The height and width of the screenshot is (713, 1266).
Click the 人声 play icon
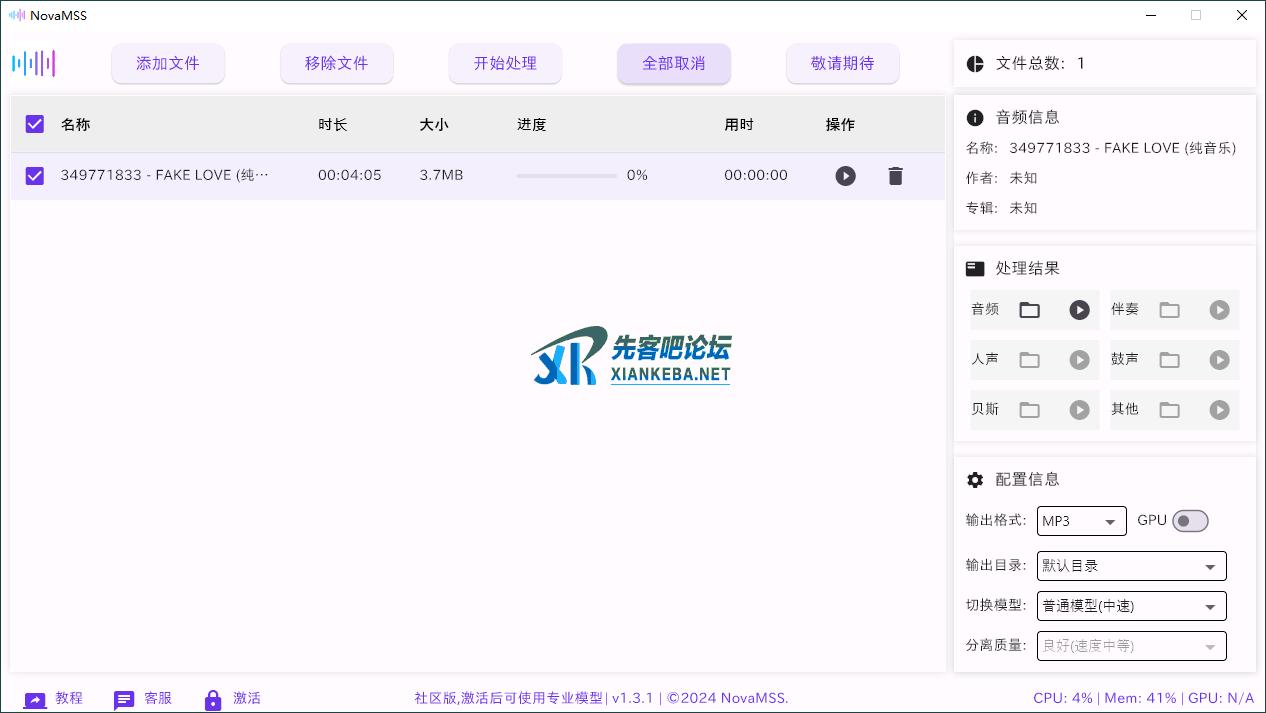click(x=1079, y=360)
